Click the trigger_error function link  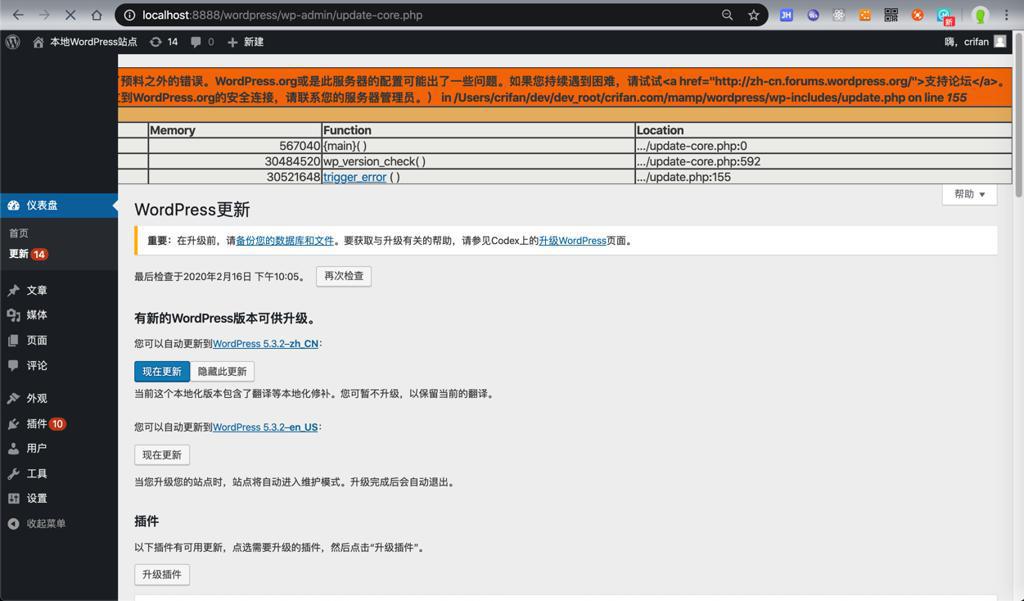click(x=355, y=177)
